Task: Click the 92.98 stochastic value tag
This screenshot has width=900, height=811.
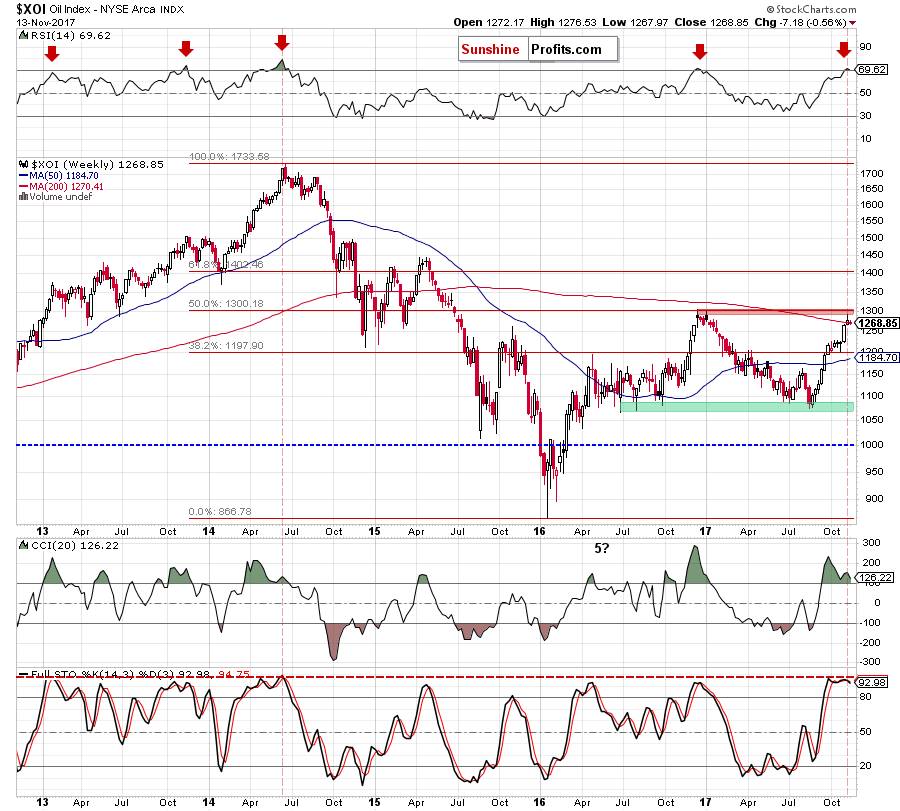Action: tap(872, 682)
